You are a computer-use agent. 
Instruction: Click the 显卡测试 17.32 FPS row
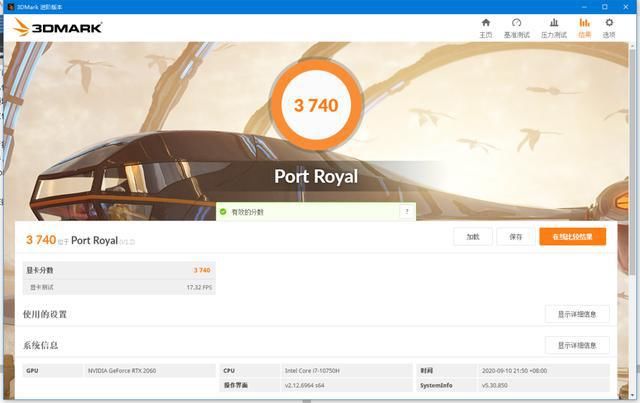pos(118,287)
